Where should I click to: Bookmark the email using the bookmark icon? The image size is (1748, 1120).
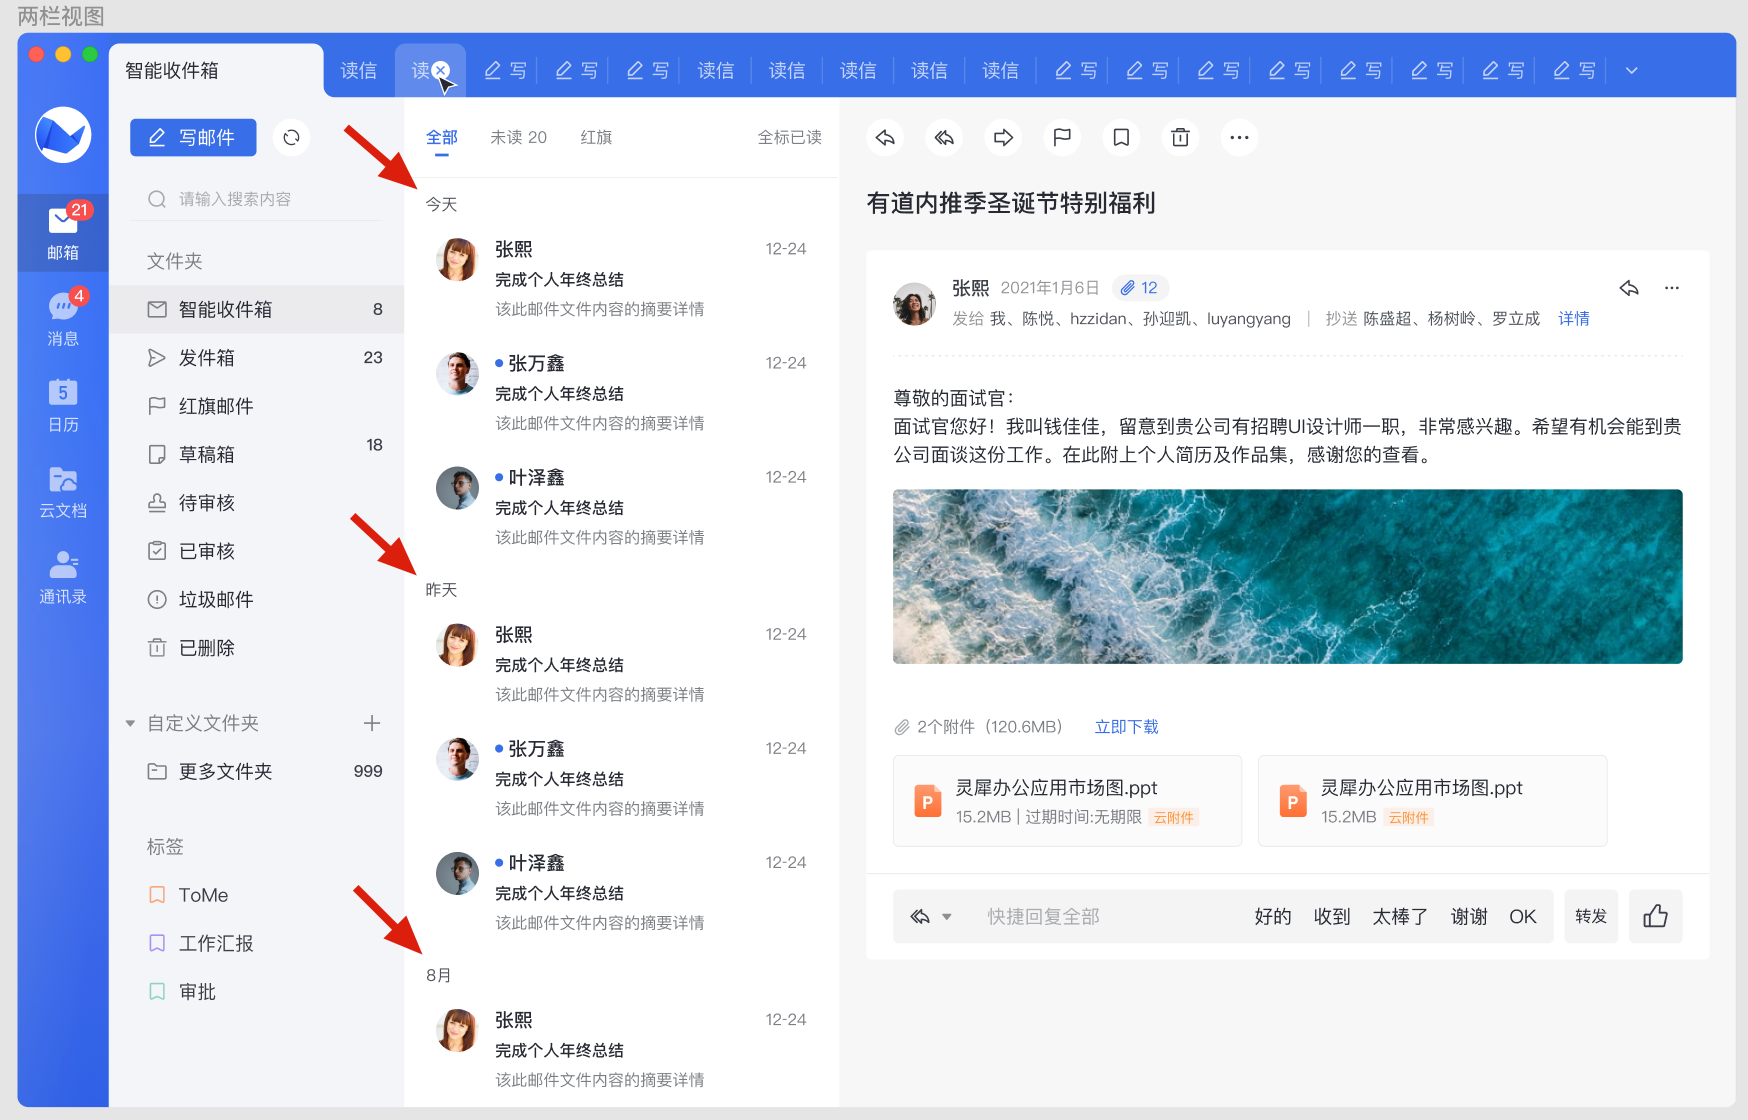pyautogui.click(x=1121, y=137)
